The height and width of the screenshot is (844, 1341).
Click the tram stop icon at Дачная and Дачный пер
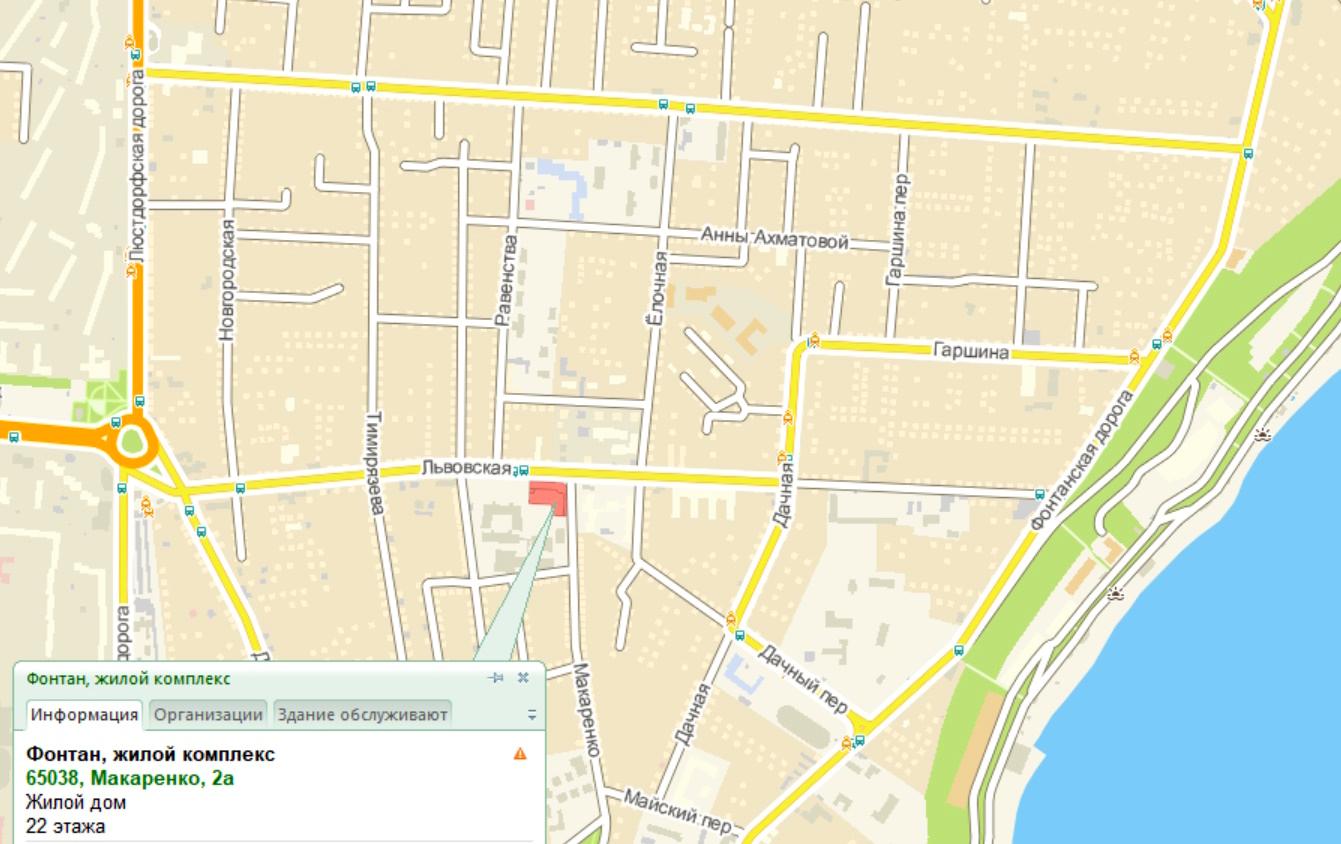(732, 618)
